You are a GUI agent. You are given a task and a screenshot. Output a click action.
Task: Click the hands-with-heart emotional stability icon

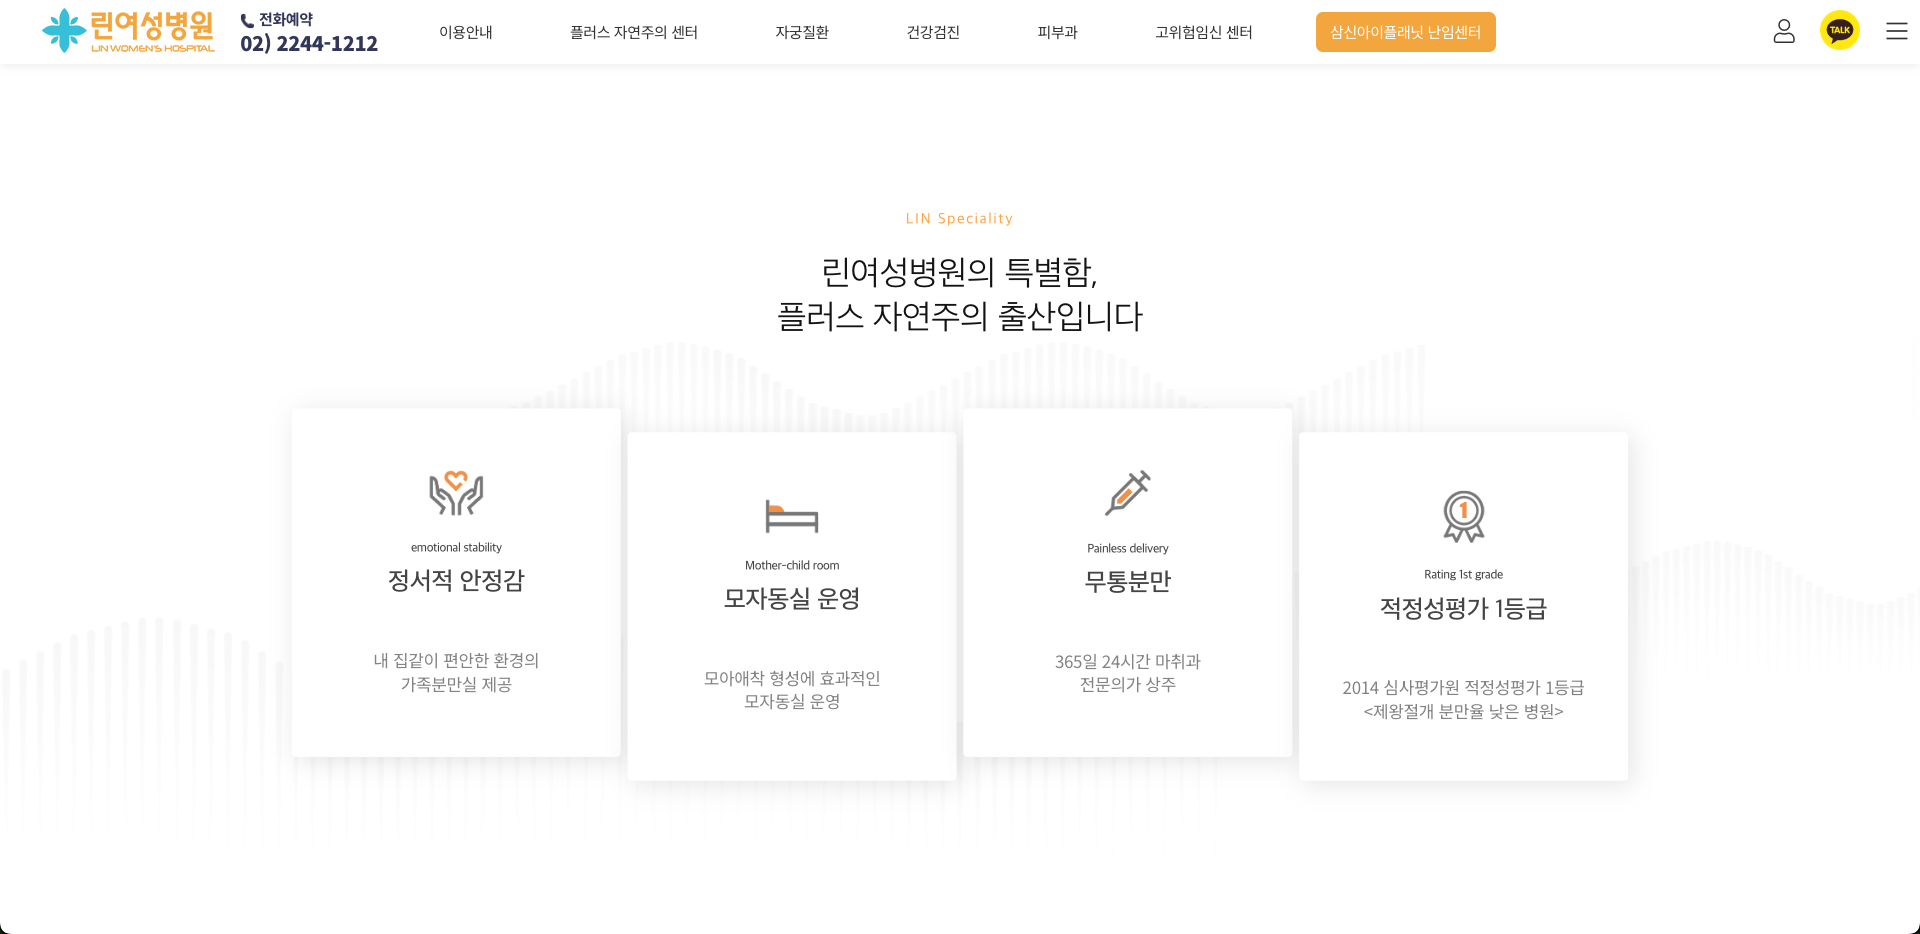click(x=456, y=493)
